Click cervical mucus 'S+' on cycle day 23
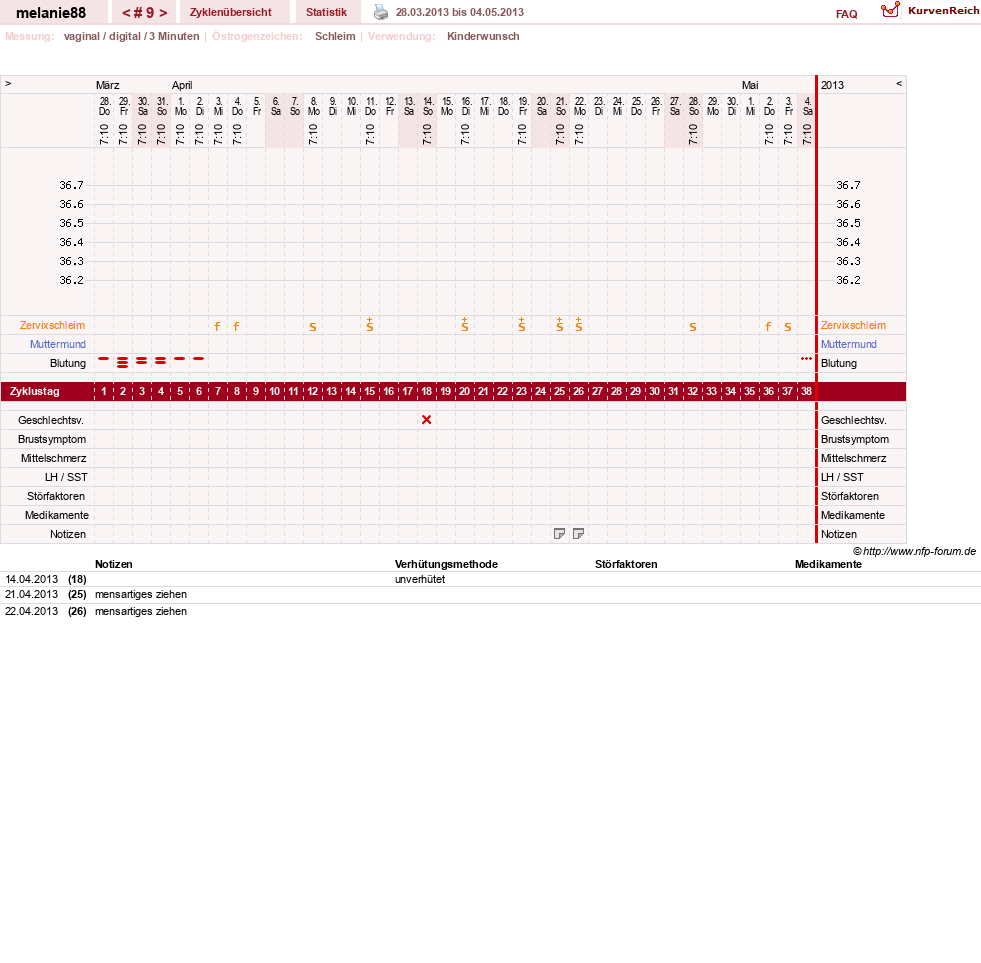The height and width of the screenshot is (963, 981). (522, 324)
